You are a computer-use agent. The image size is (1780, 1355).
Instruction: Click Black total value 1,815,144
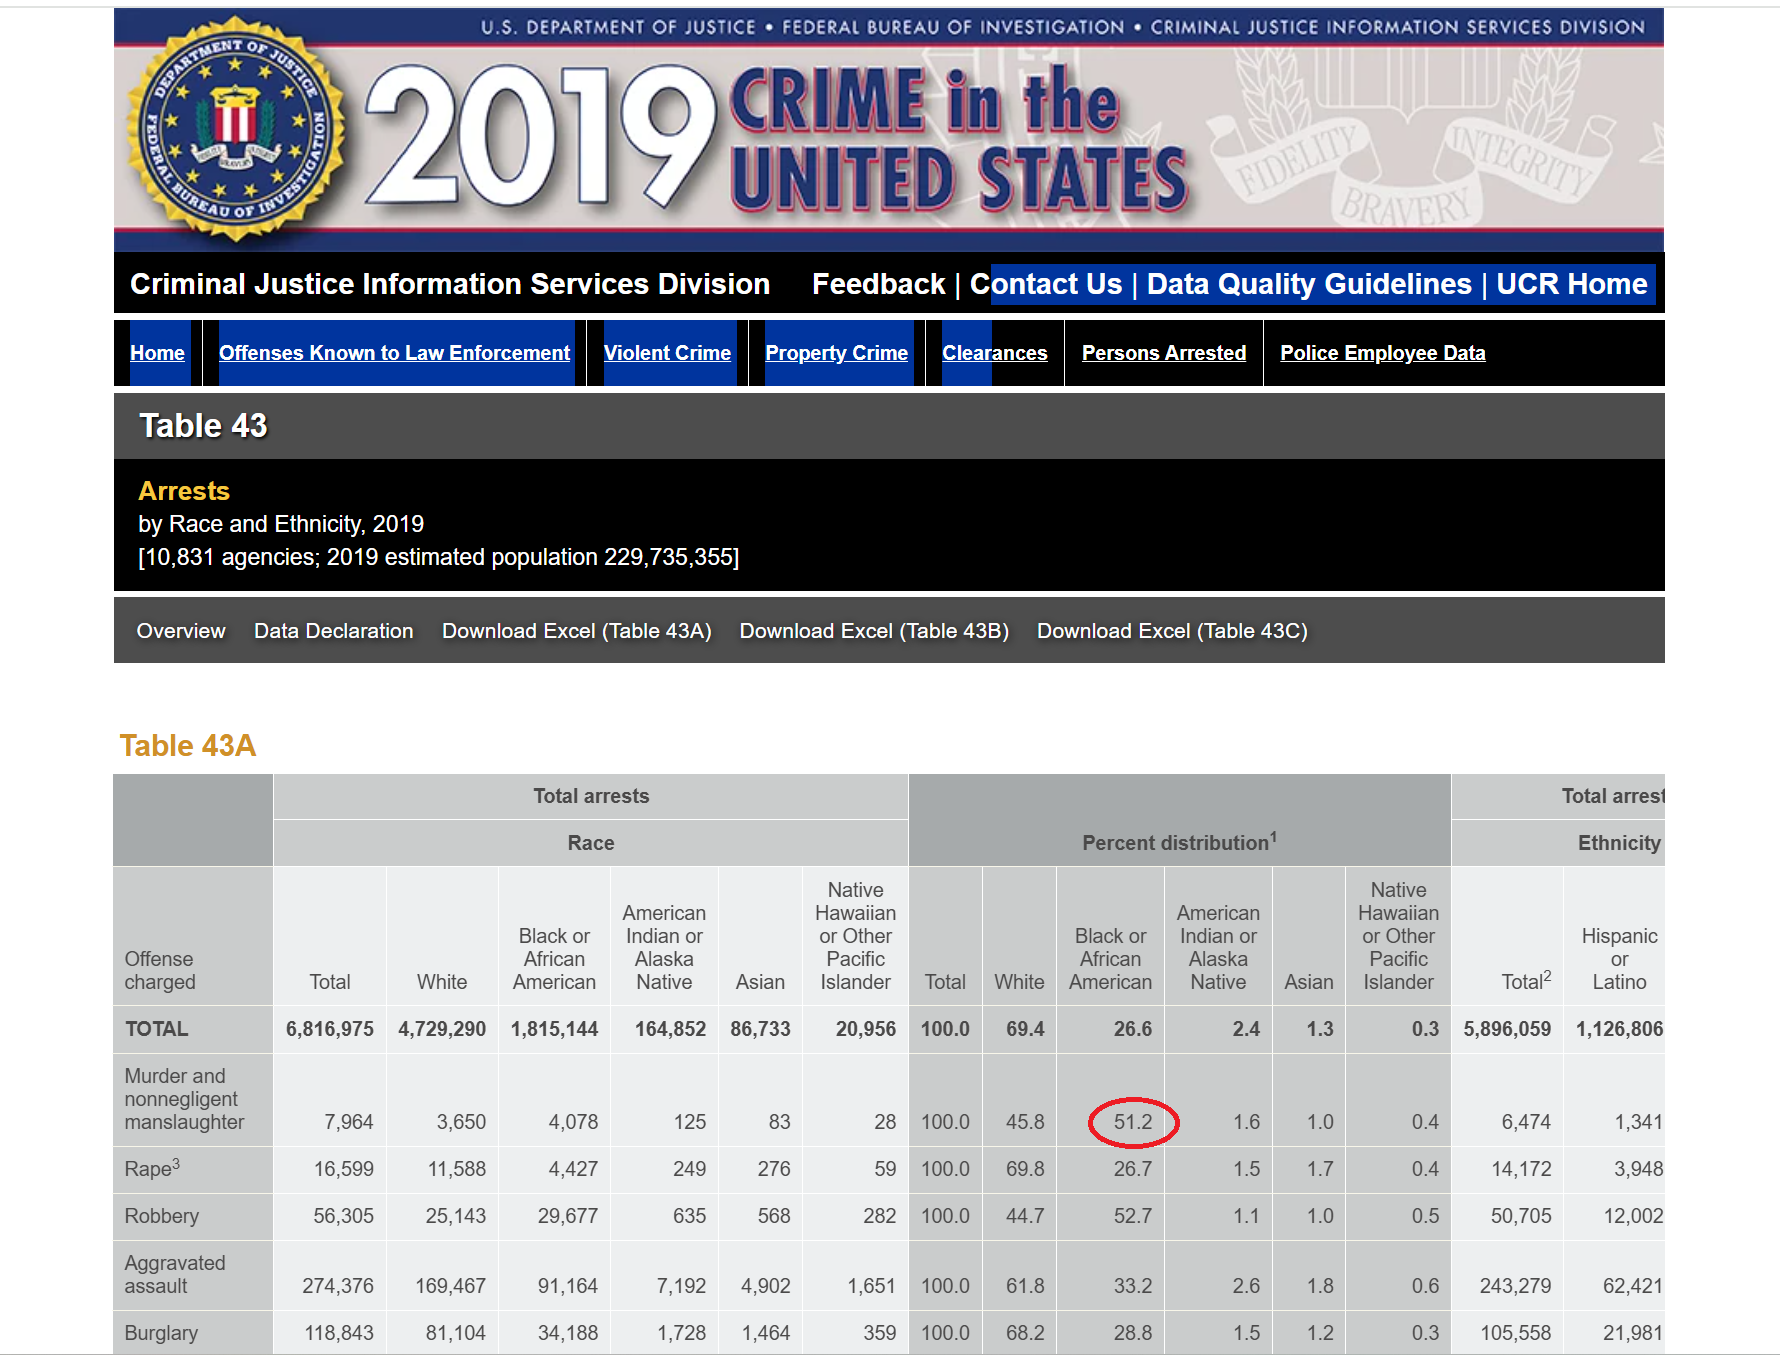554,1029
